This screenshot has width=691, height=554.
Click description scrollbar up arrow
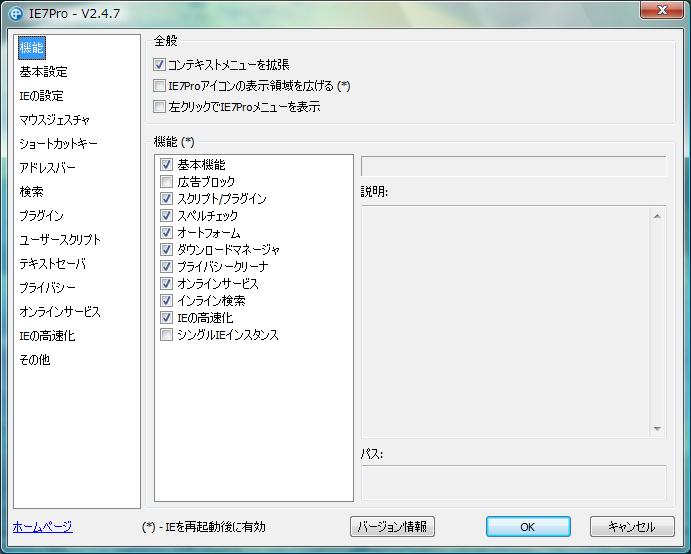pos(657,216)
